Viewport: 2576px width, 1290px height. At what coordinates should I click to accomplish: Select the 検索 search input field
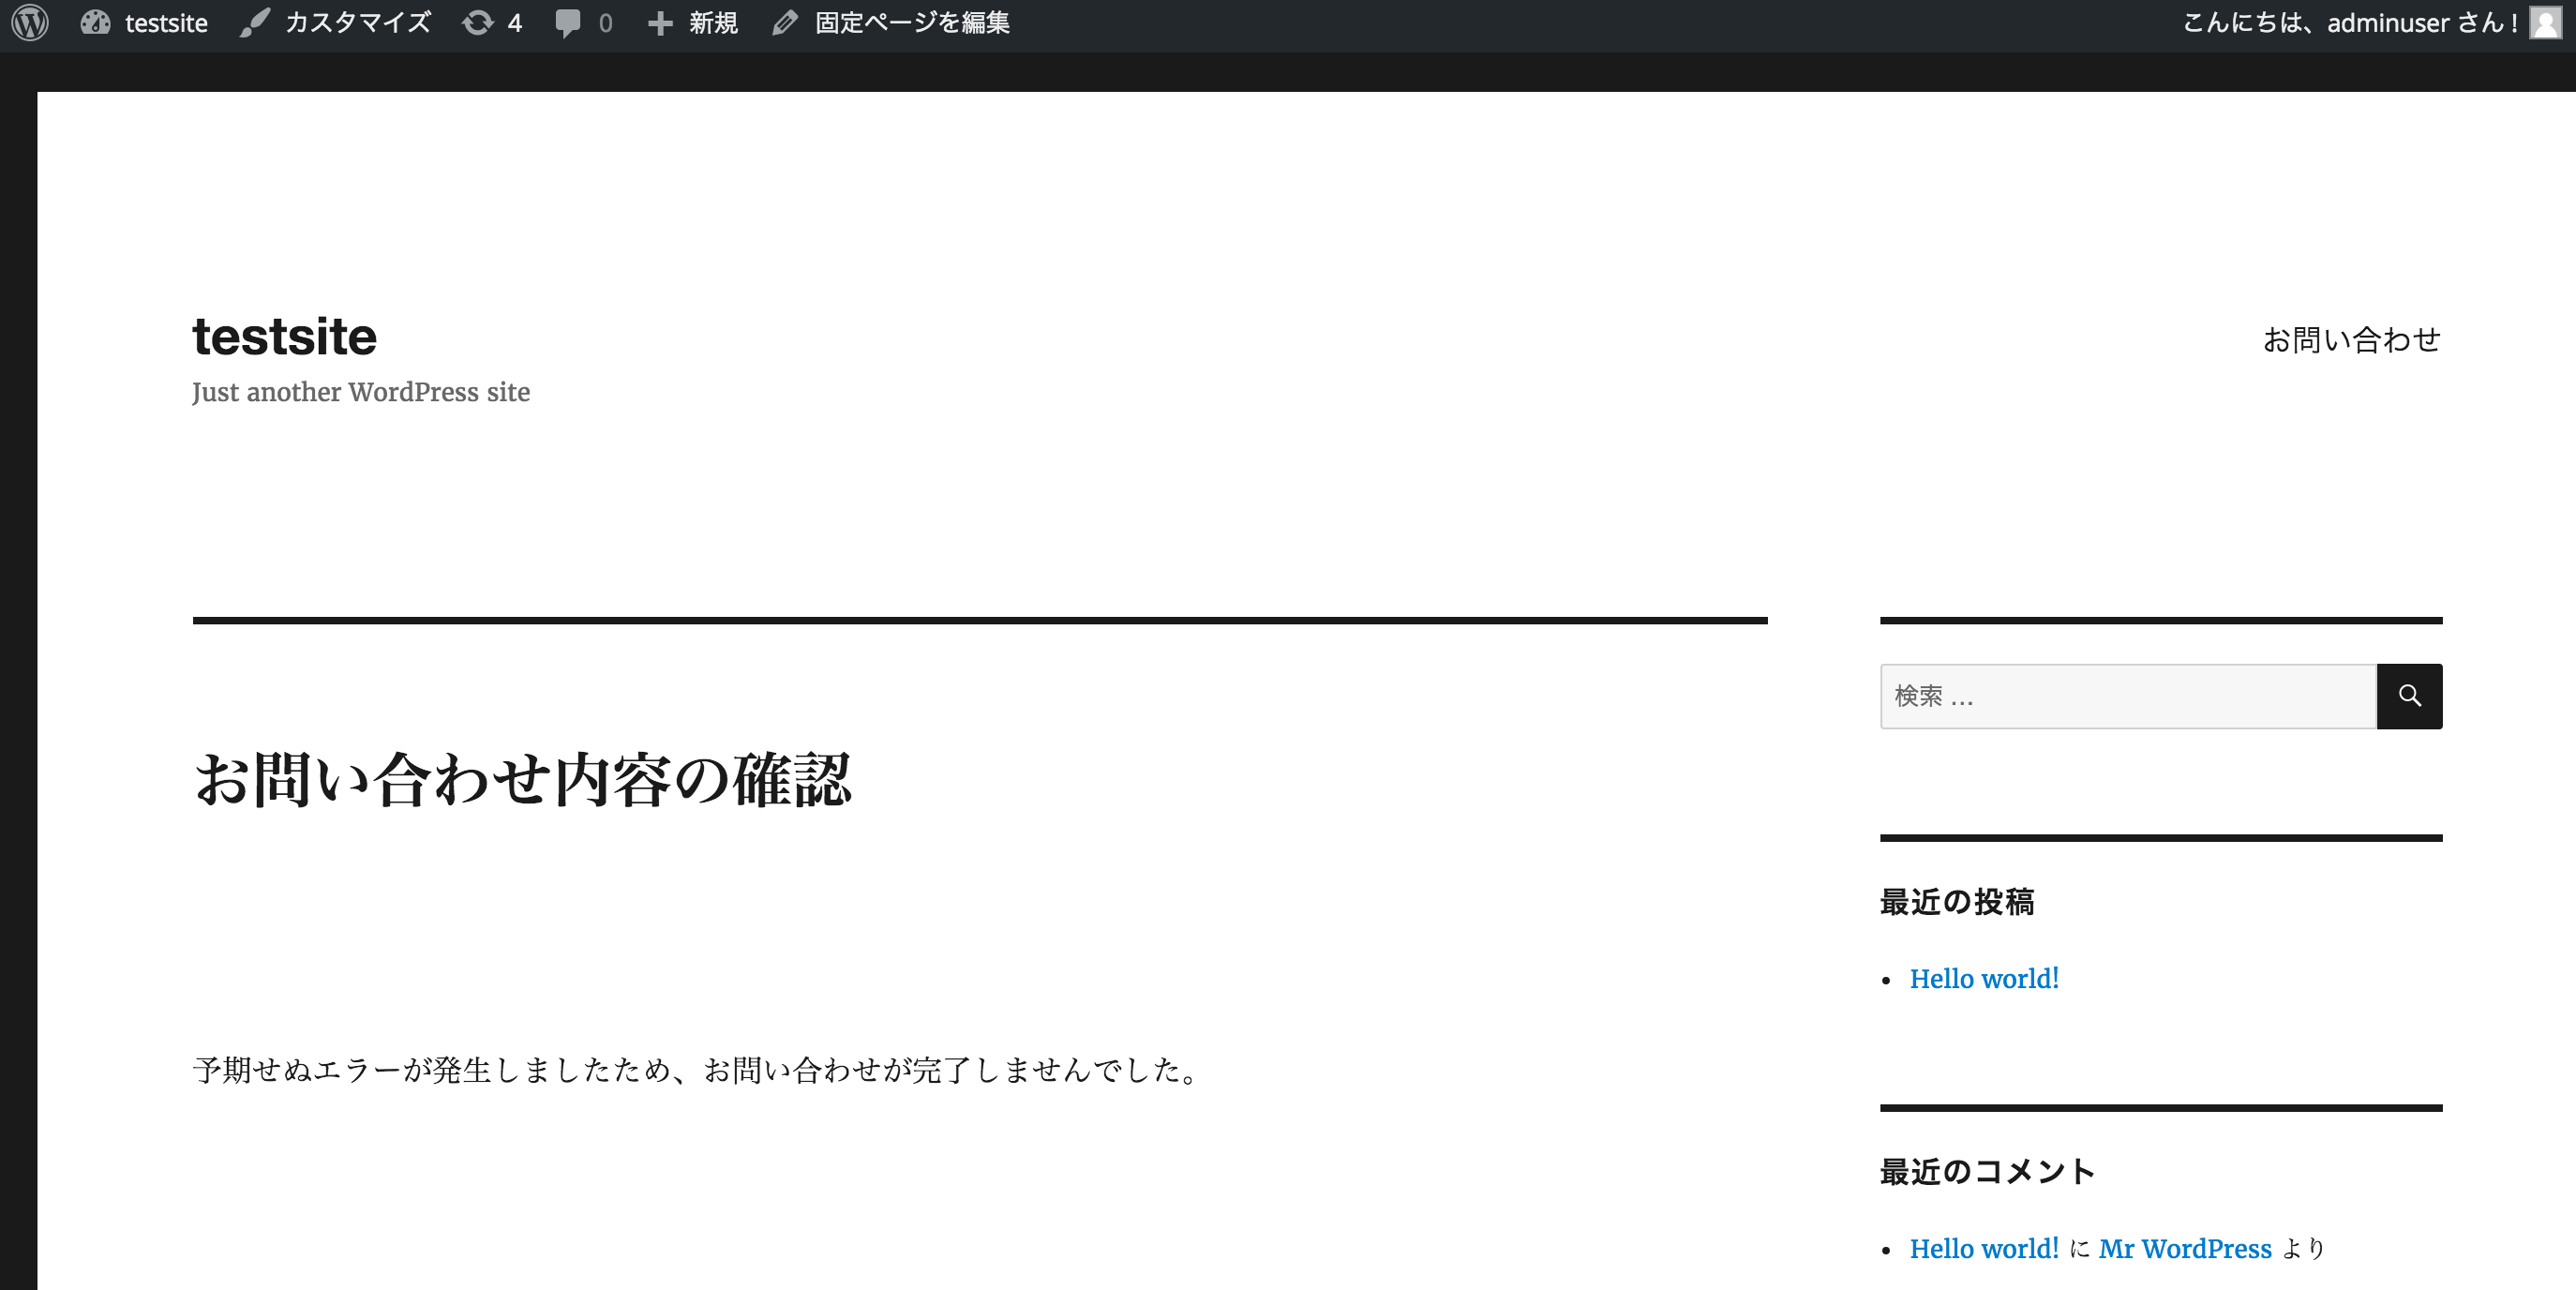[2120, 696]
